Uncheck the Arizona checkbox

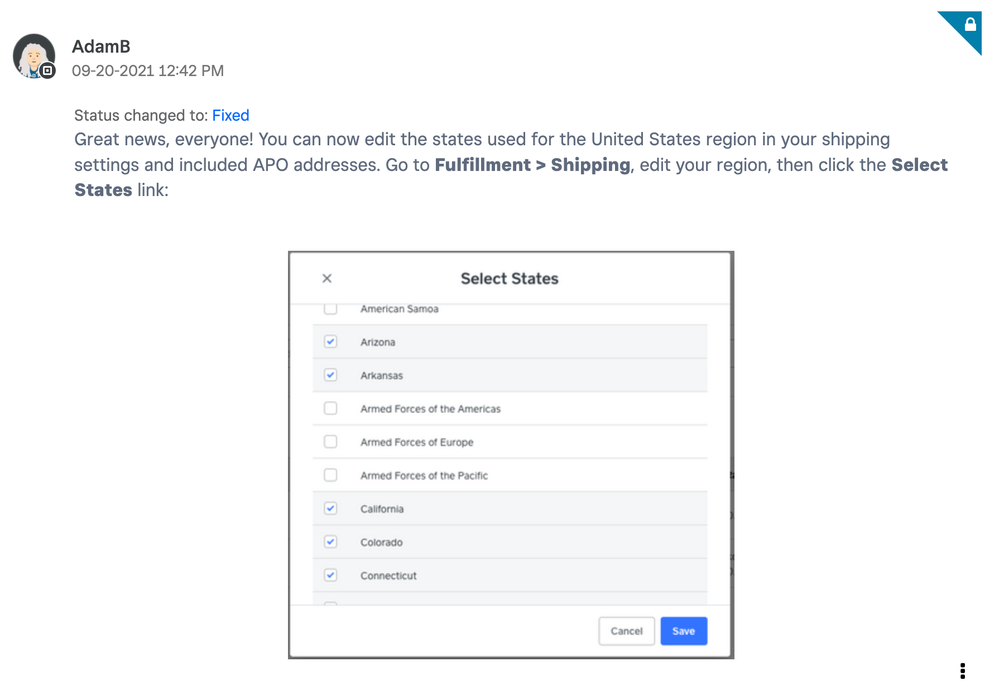[x=331, y=342]
